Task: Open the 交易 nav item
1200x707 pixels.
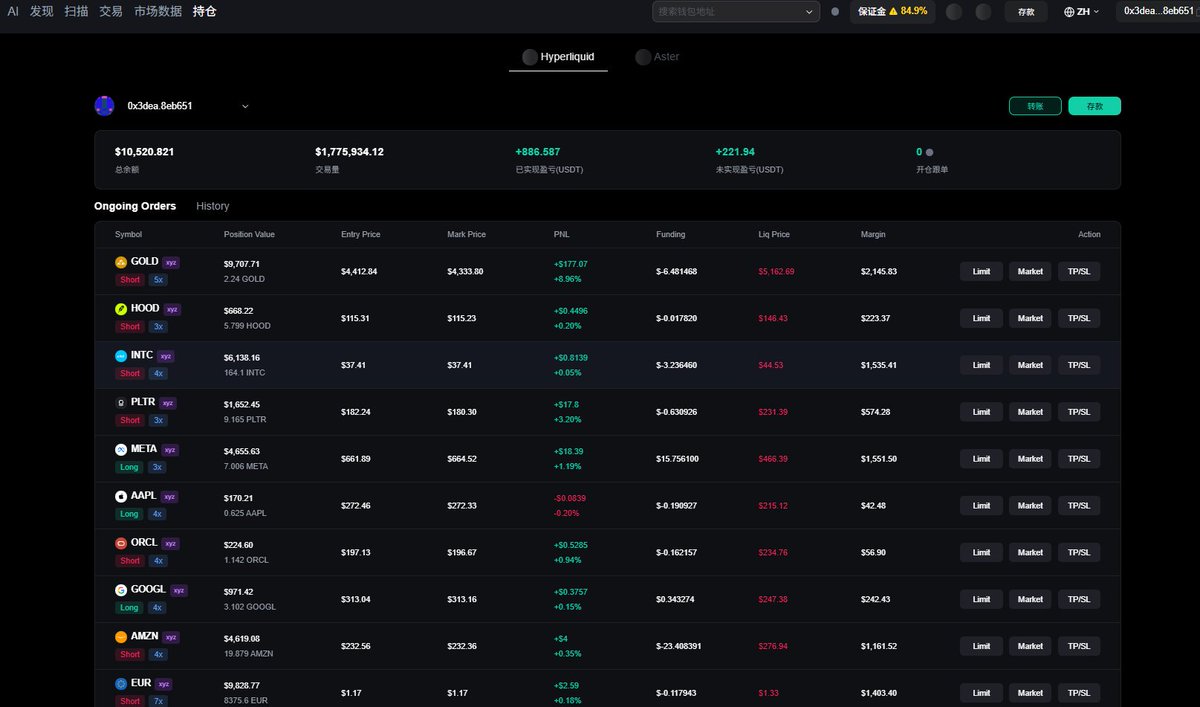Action: [x=111, y=11]
